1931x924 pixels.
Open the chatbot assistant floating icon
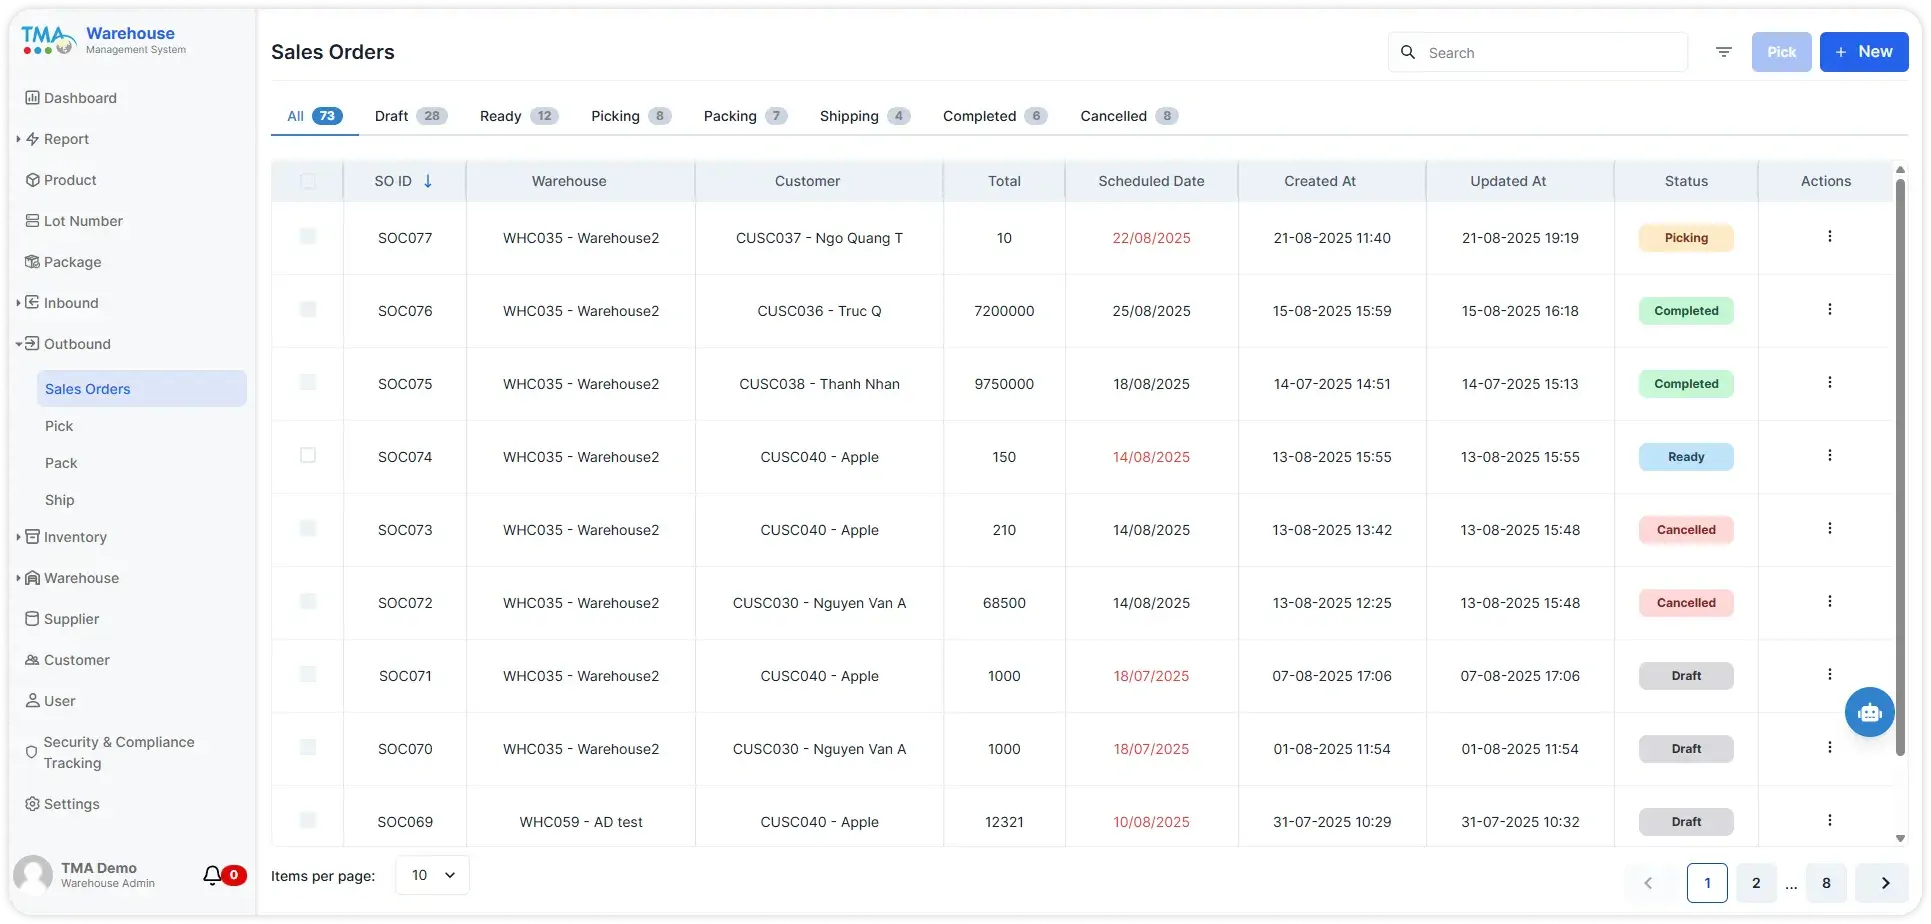(x=1869, y=712)
